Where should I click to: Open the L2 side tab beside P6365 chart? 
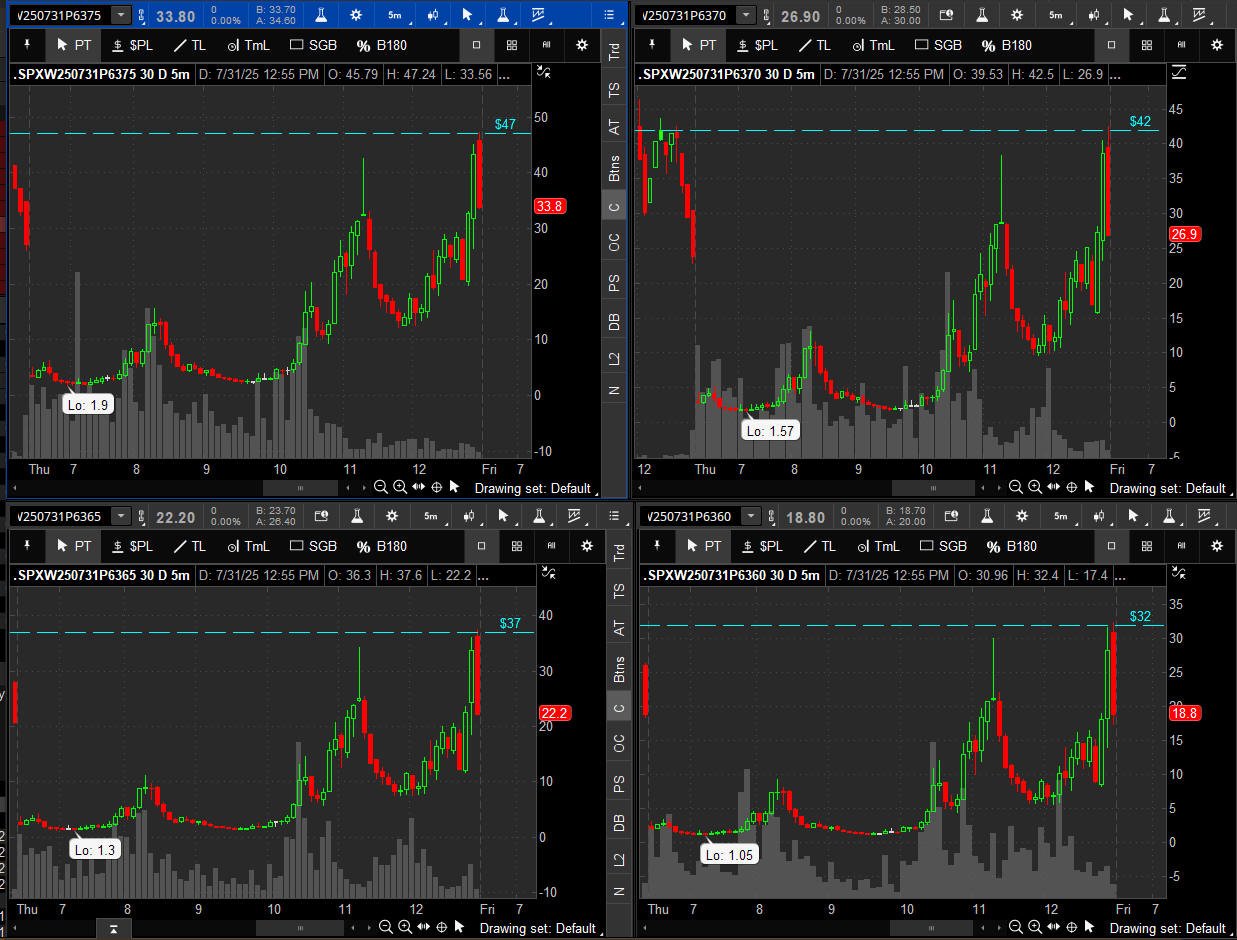(x=619, y=859)
